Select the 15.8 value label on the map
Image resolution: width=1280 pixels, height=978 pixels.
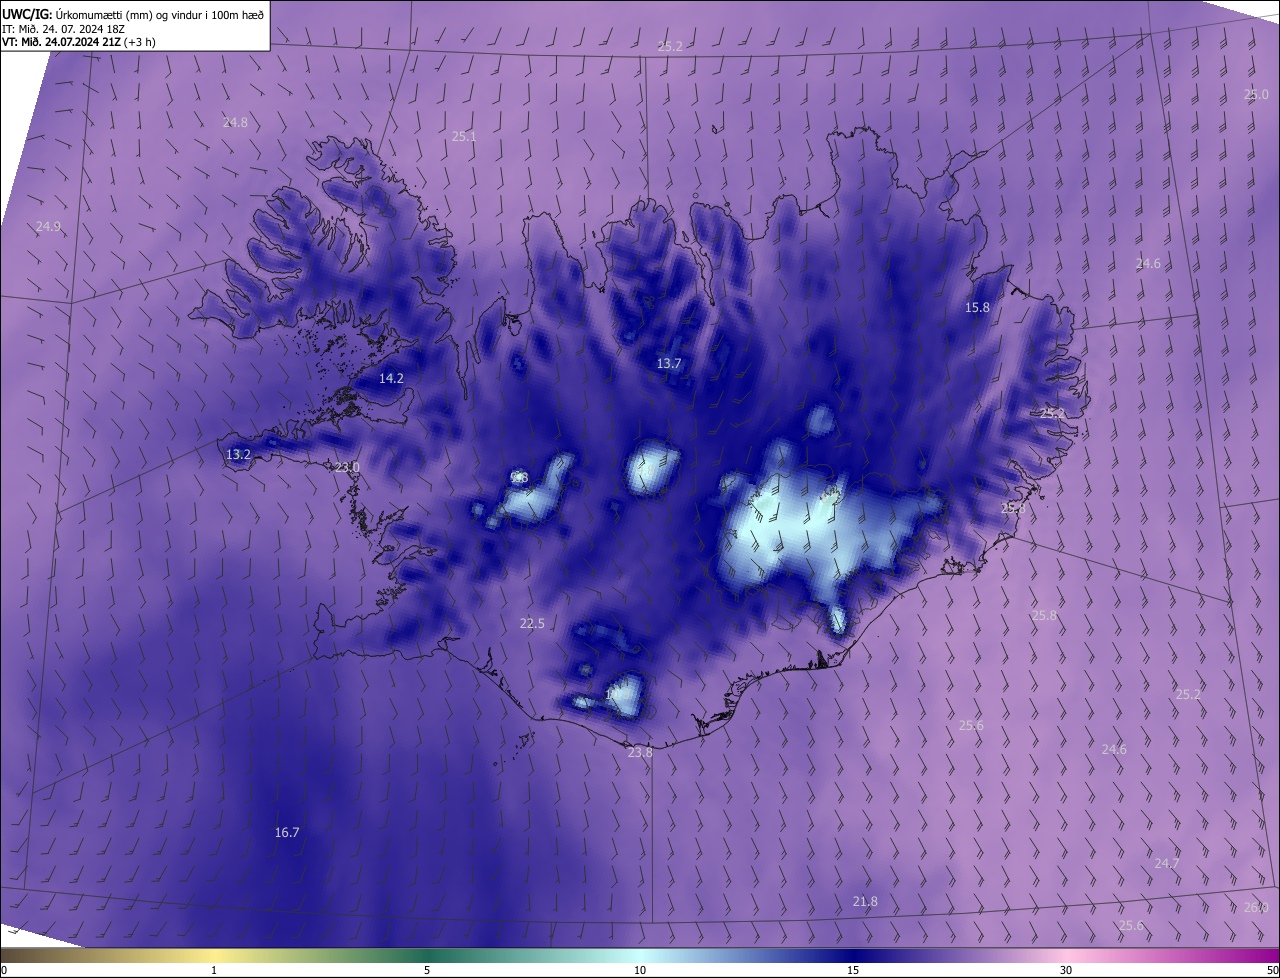point(977,308)
